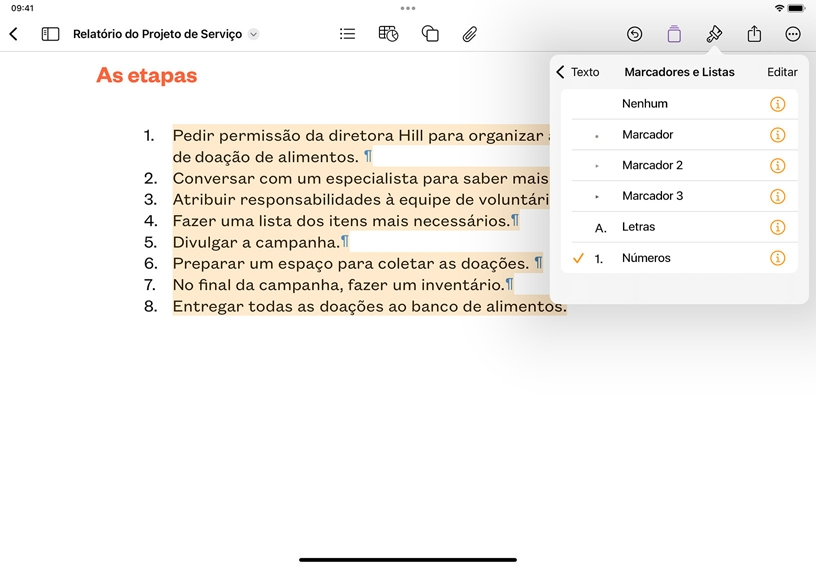Open the shapes insert icon
This screenshot has height=567, width=816.
tap(430, 34)
